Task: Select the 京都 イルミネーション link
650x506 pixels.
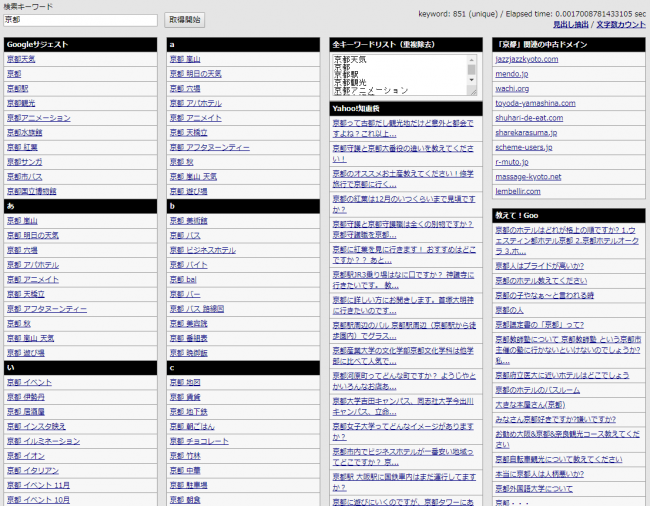Action: (x=44, y=441)
